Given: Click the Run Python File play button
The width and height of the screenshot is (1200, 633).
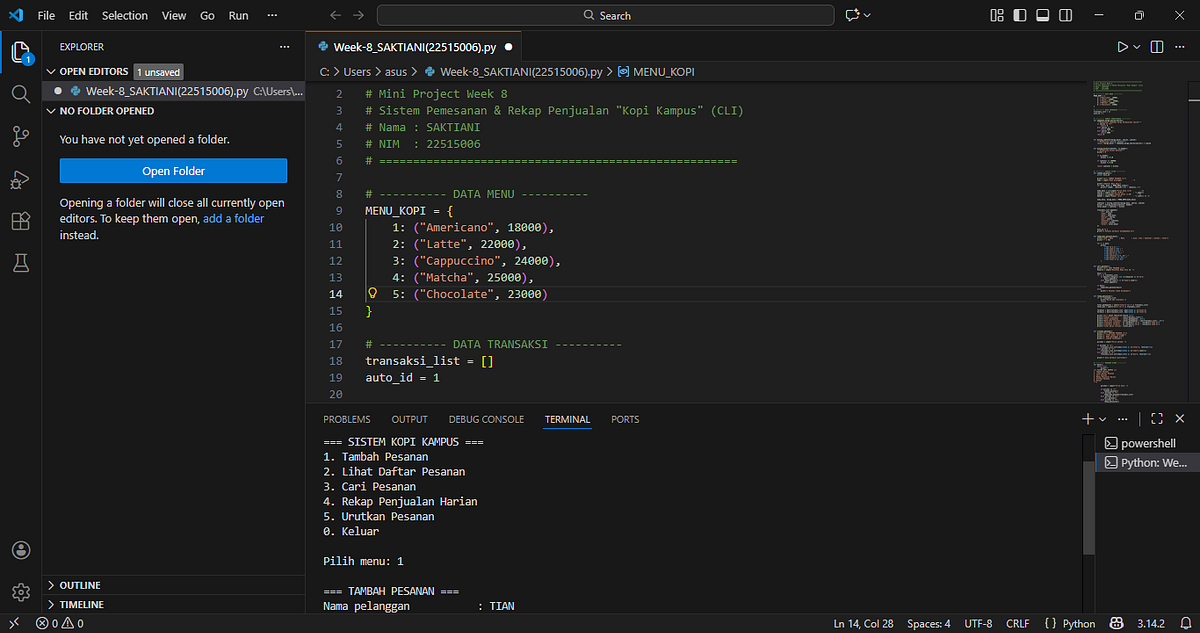Looking at the screenshot, I should pyautogui.click(x=1122, y=47).
